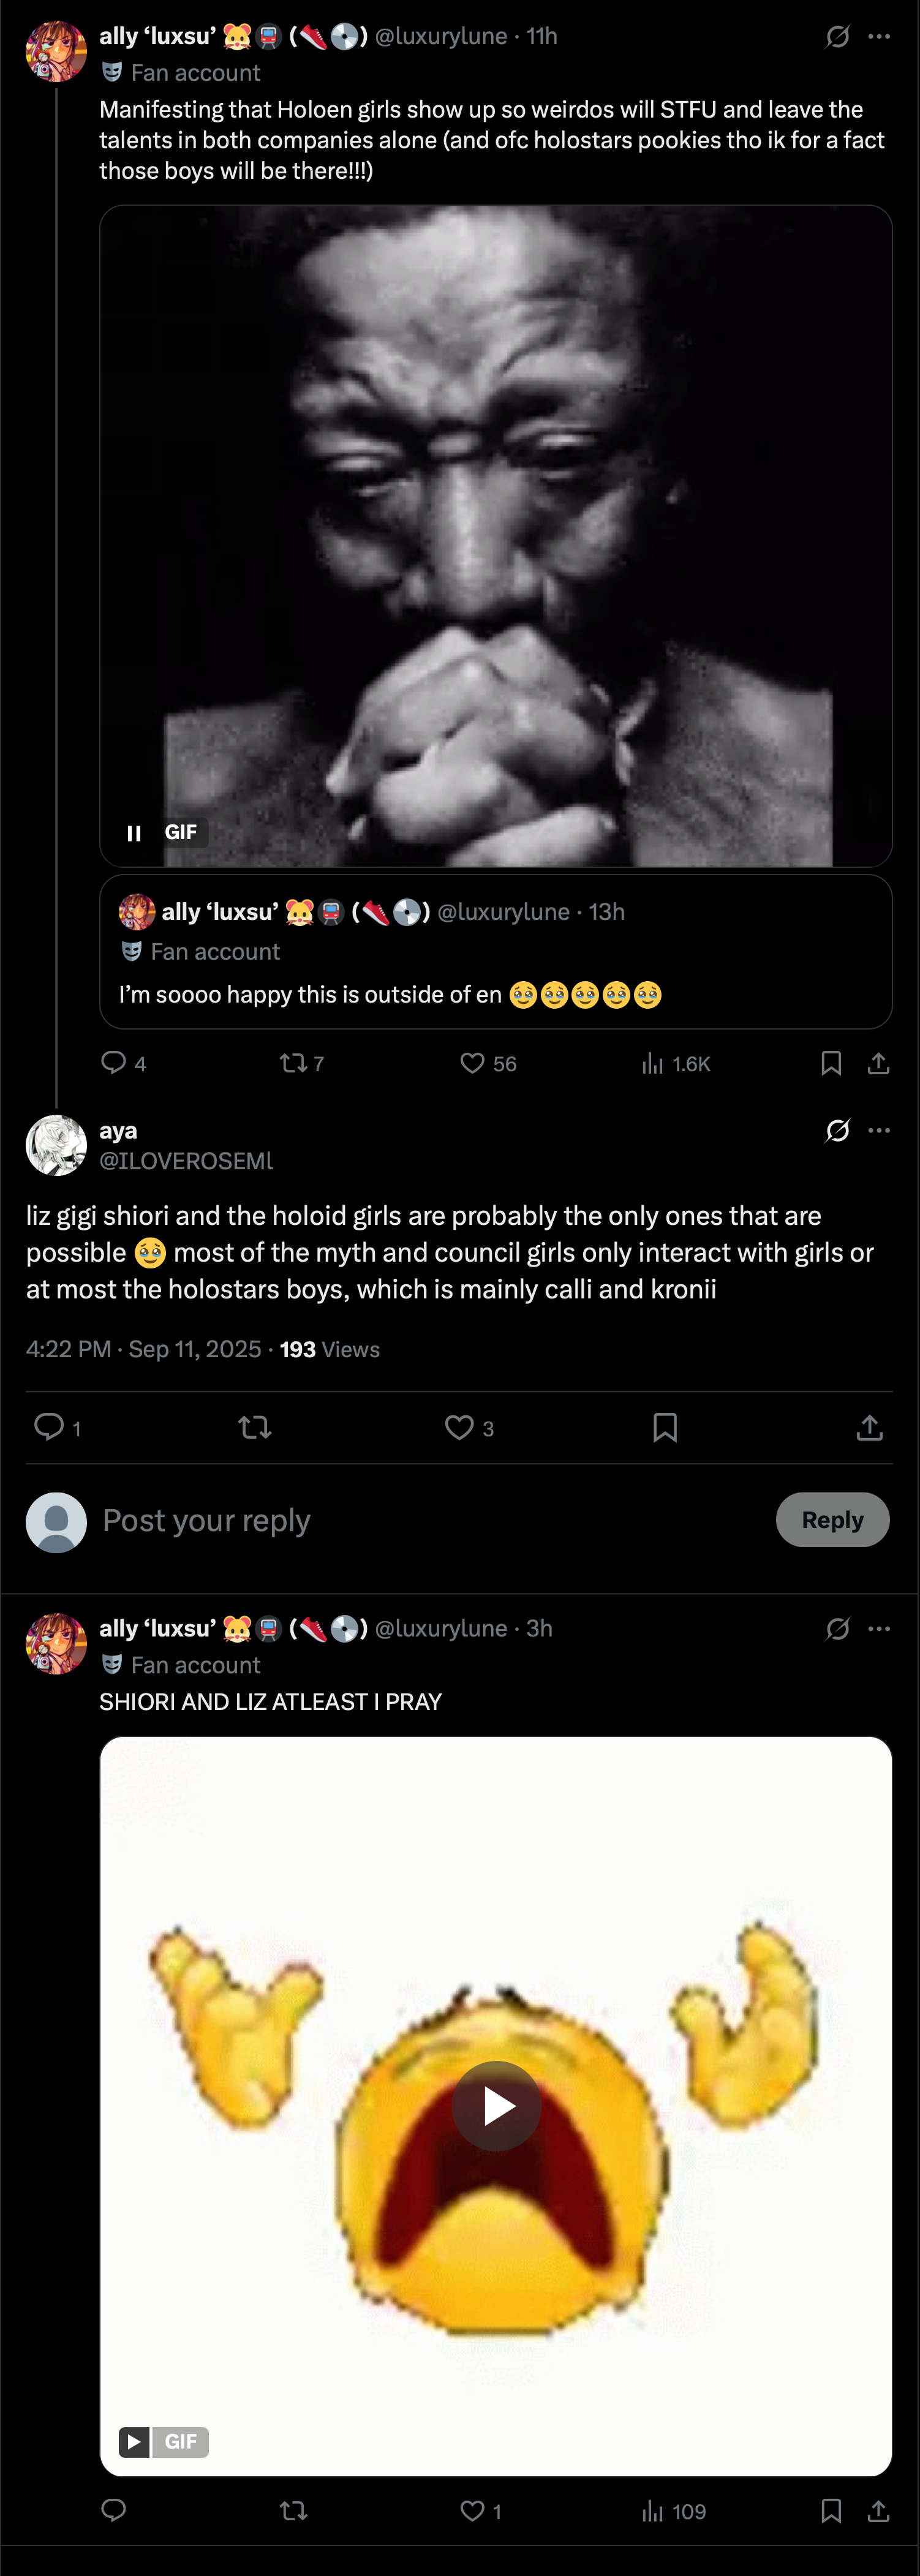The width and height of the screenshot is (920, 2576).
Task: Open more options on the top tweet
Action: (x=879, y=36)
